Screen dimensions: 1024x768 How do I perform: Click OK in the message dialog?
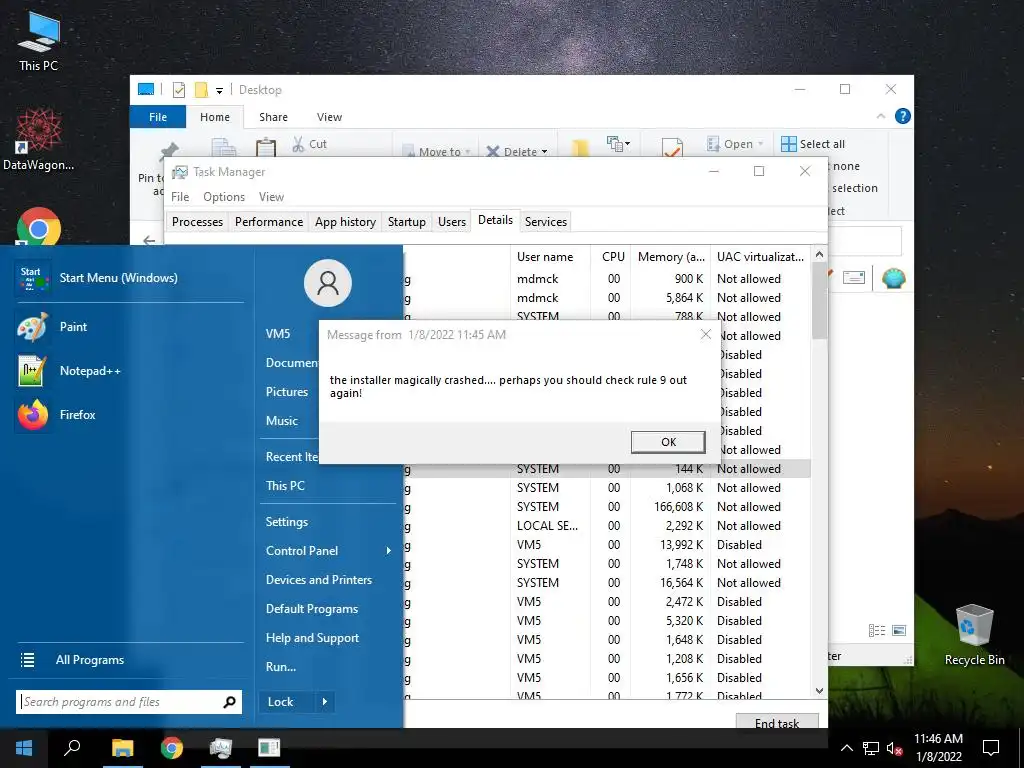[668, 442]
